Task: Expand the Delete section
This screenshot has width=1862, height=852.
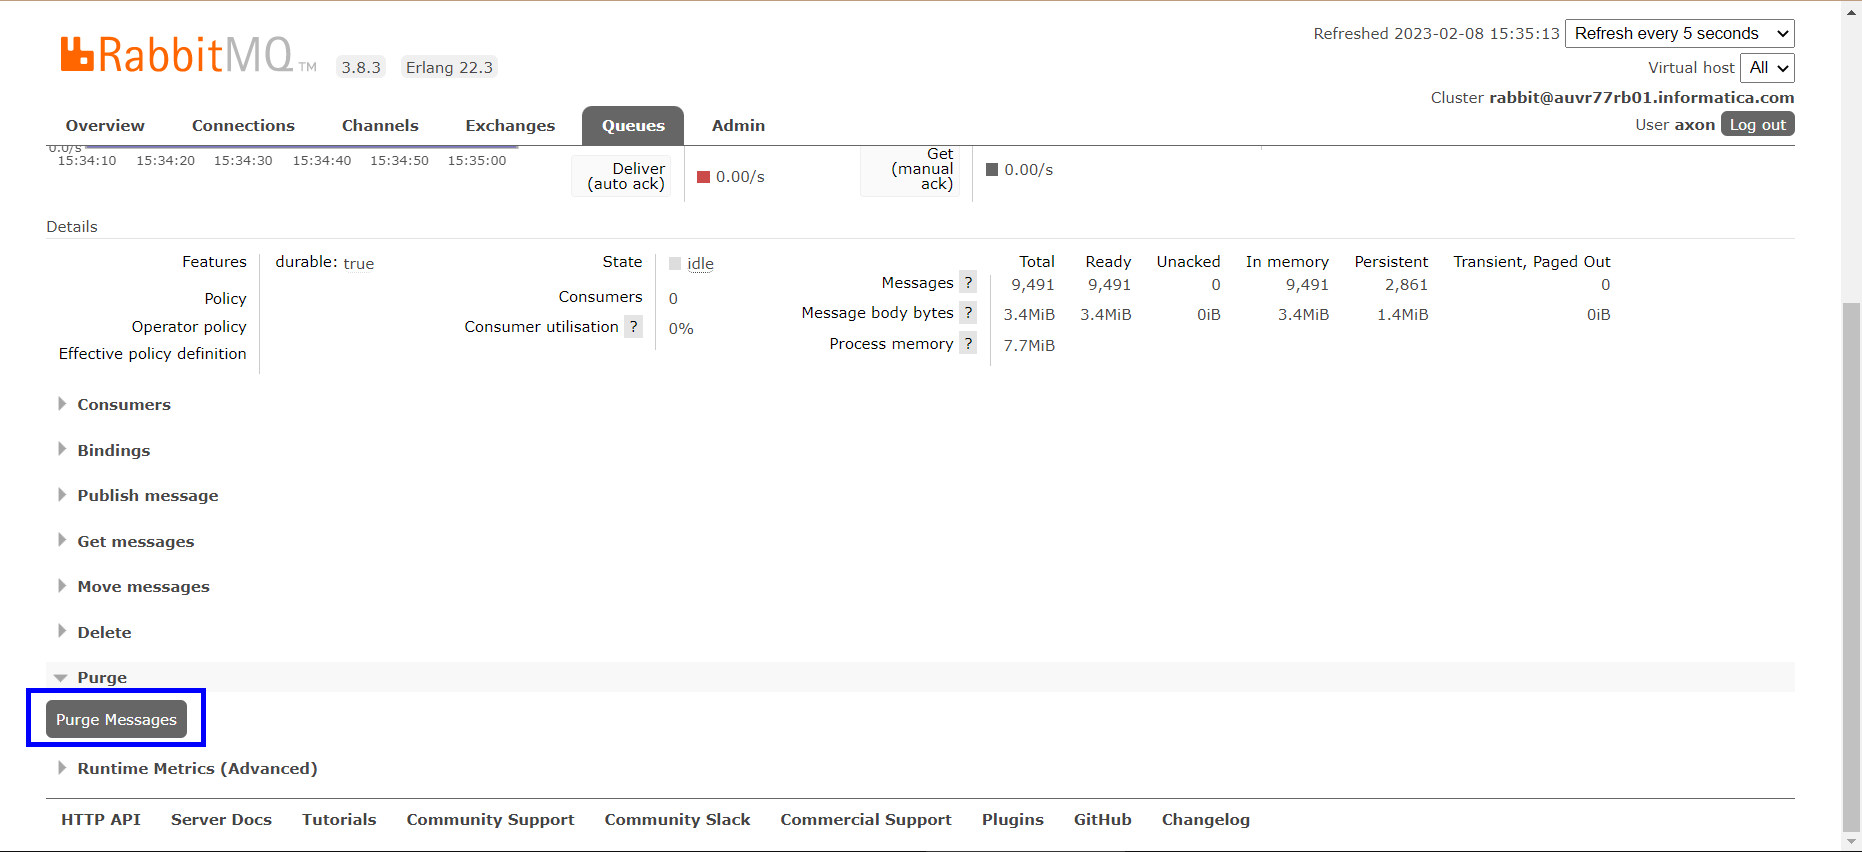Action: (104, 632)
